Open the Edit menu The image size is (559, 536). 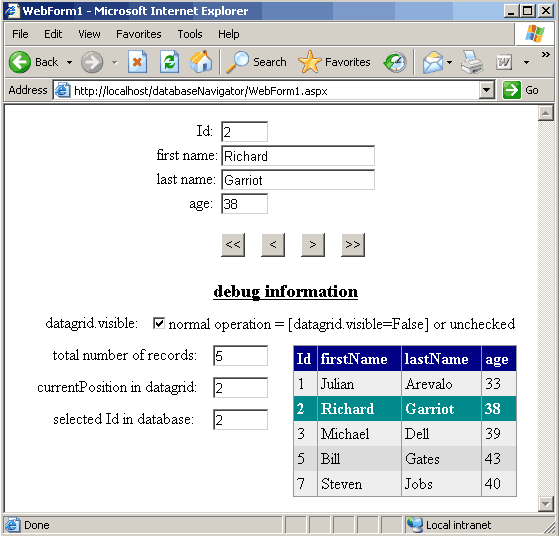[53, 34]
